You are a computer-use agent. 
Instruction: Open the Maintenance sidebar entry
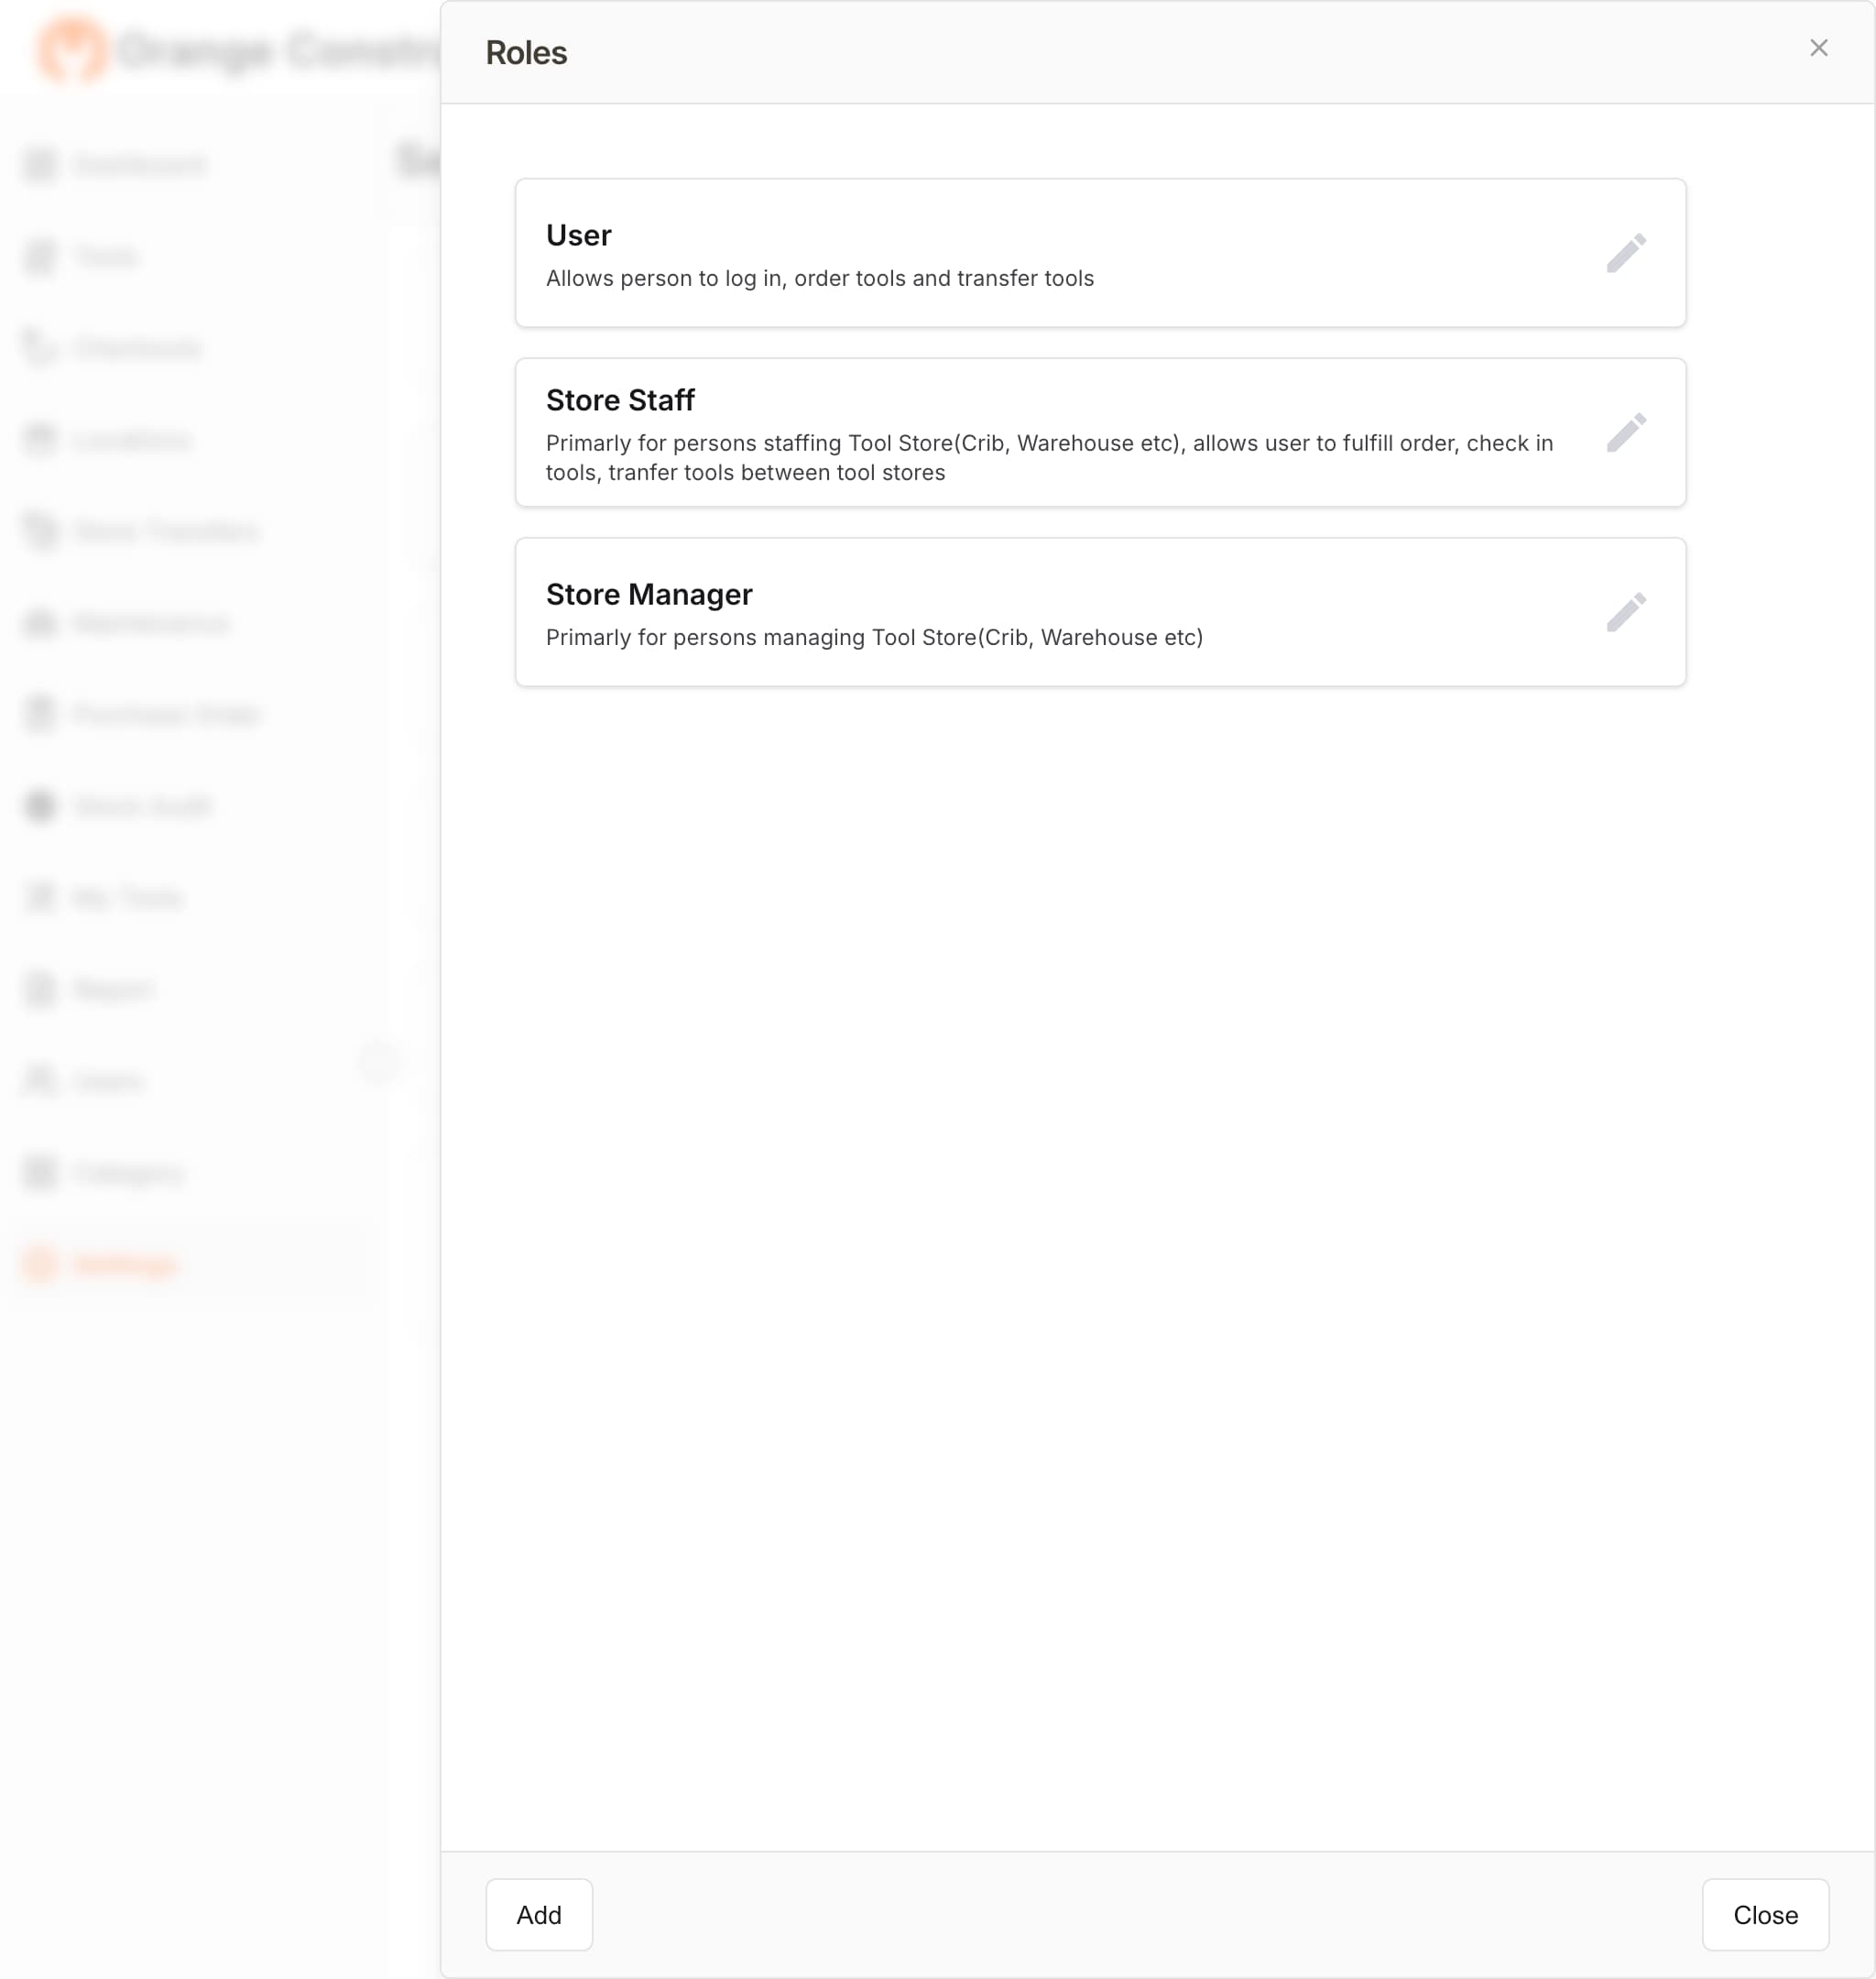[x=152, y=623]
